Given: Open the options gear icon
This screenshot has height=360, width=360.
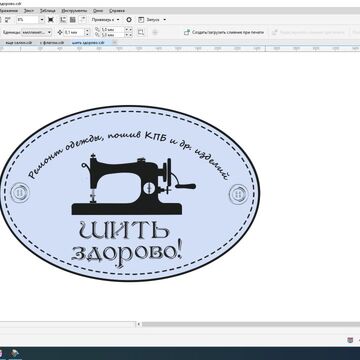Looking at the screenshot, I should pyautogui.click(x=129, y=20).
